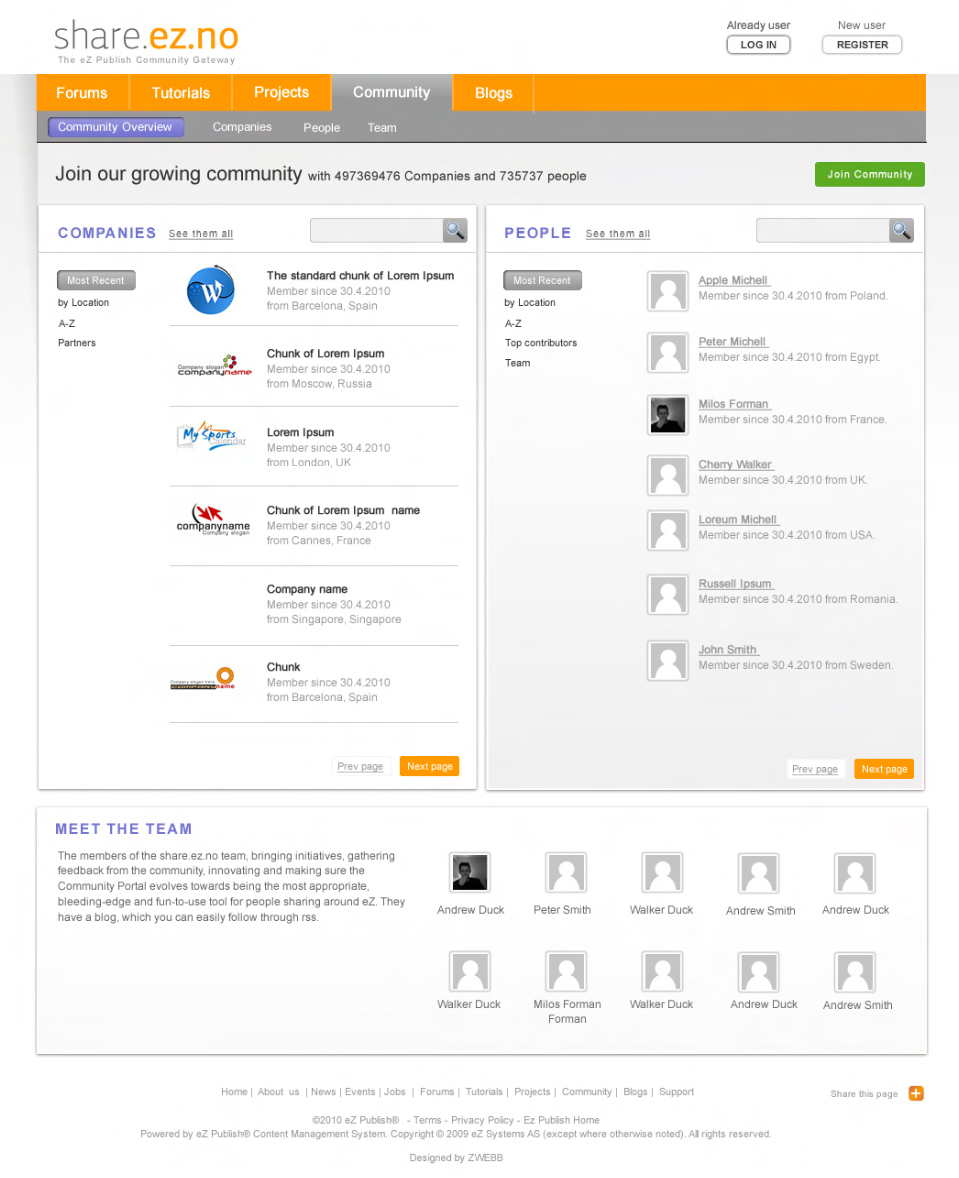This screenshot has width=959, height=1178.
Task: Open the Team sub-navigation item
Action: point(381,128)
